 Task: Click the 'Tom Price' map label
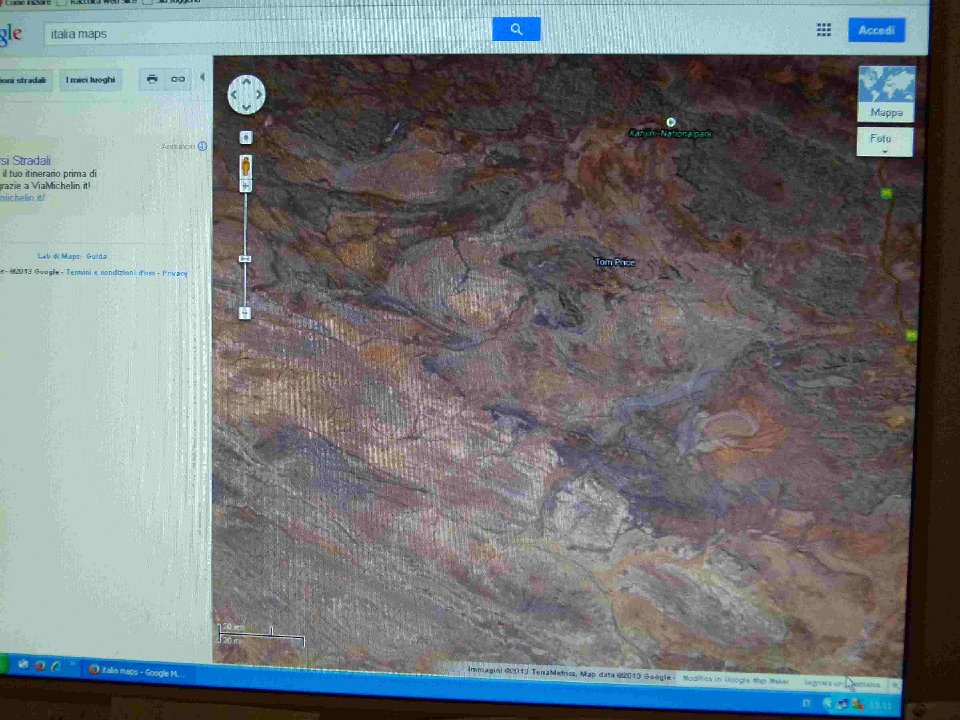pos(615,262)
